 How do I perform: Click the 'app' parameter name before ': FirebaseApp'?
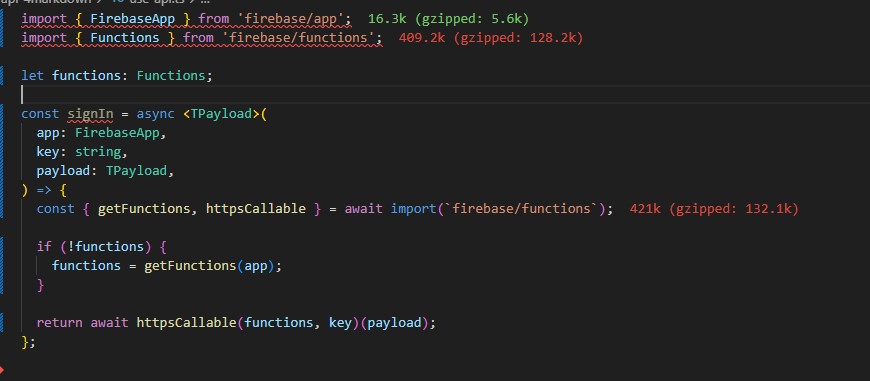pos(48,133)
